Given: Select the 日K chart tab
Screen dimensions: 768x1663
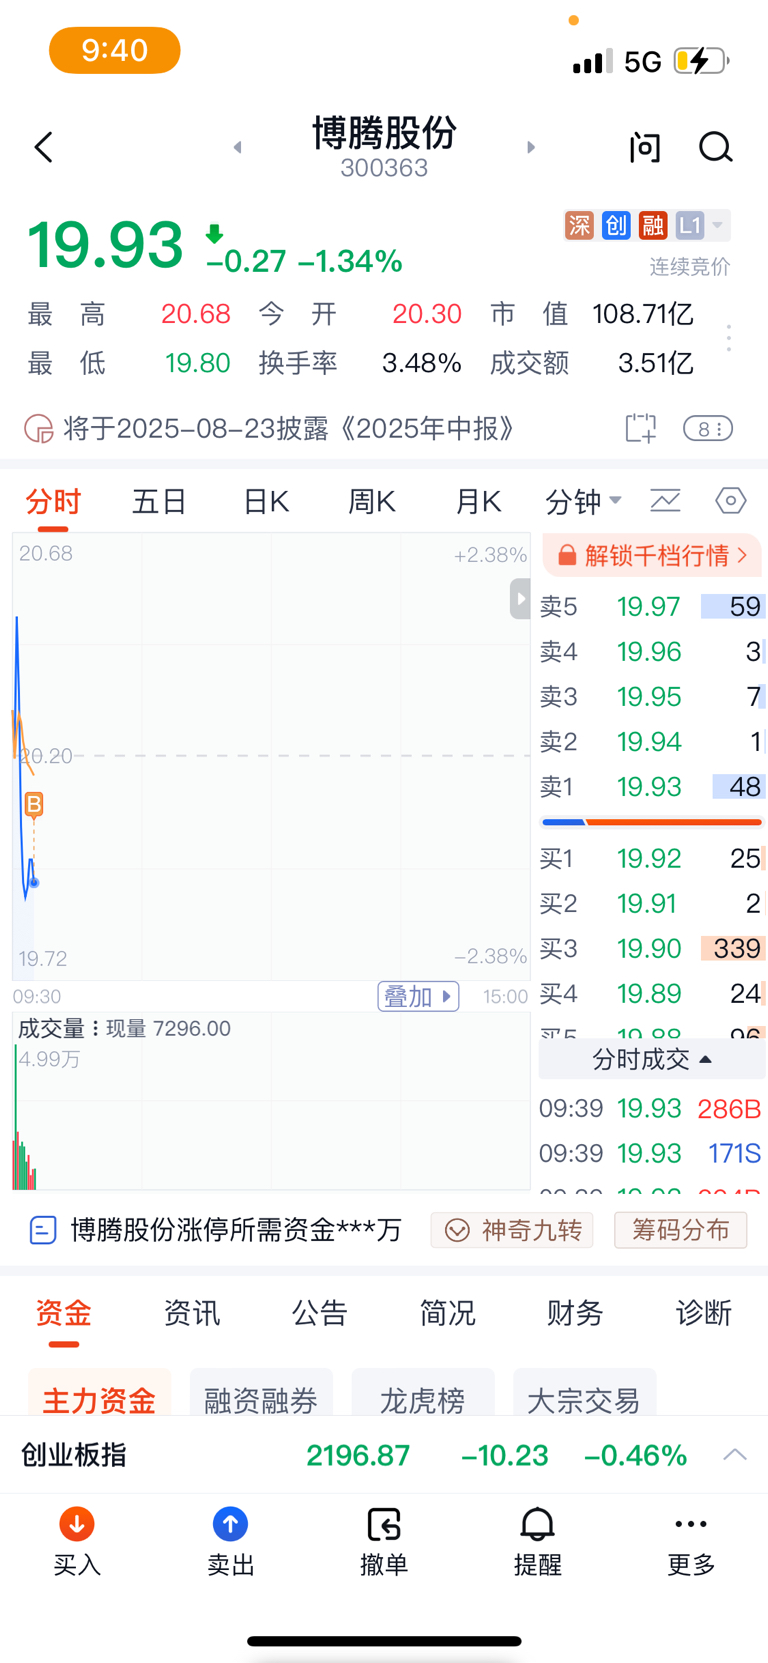Looking at the screenshot, I should [266, 501].
